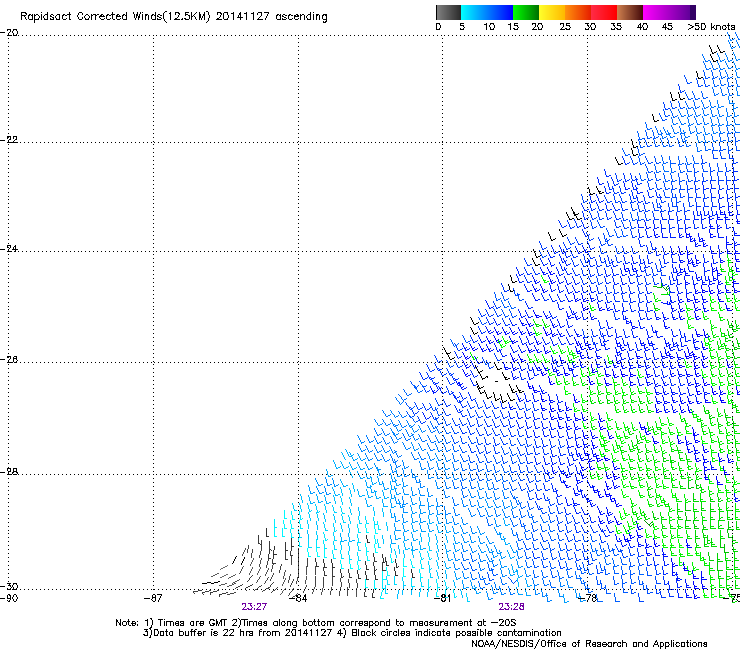Viewport: 740px width, 650px height.
Task: Click the chart title 'Rapidscat Corrected Winds(12.5KM)'
Action: tap(115, 17)
